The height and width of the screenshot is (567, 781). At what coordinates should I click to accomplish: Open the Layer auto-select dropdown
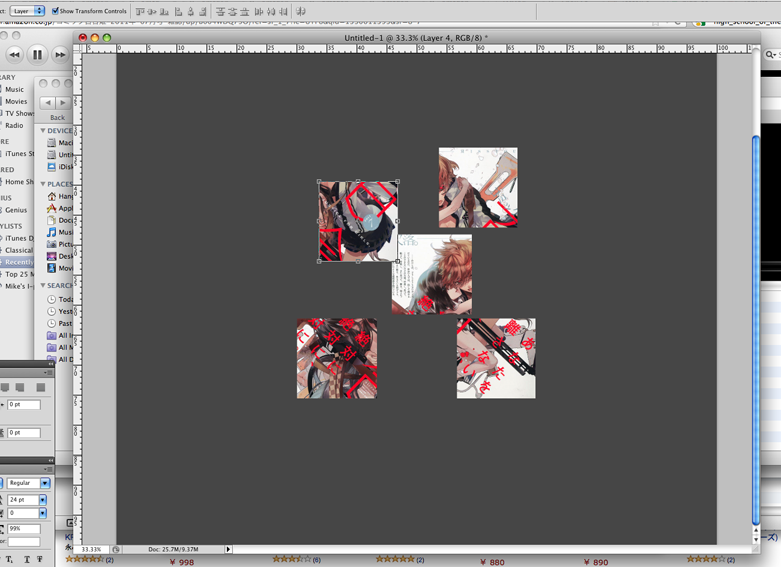pos(27,10)
